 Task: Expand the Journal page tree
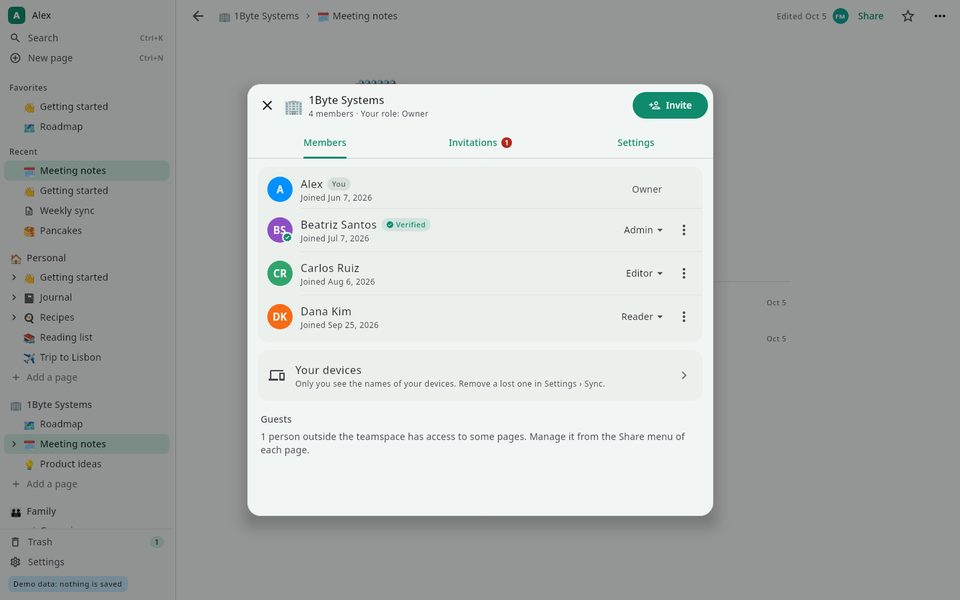tap(14, 298)
